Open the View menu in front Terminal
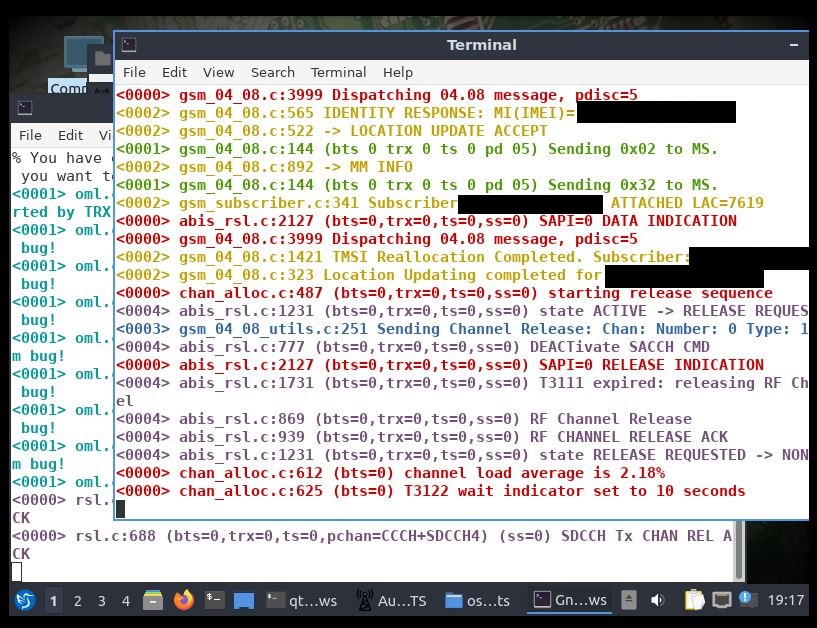 [x=218, y=72]
